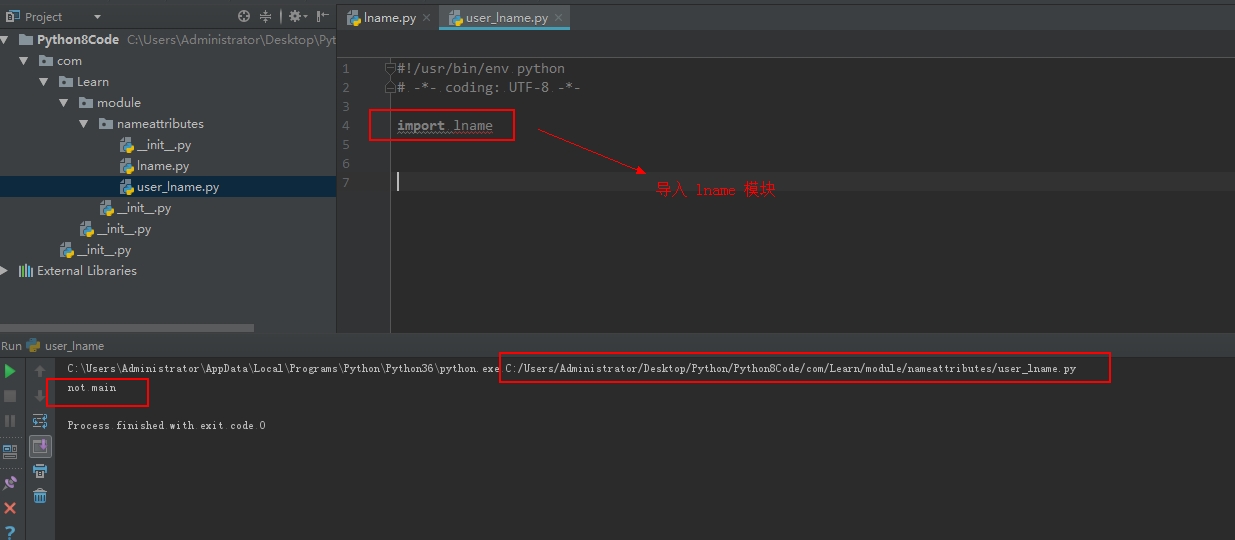
Task: Close the user_lname.py editor tab
Action: click(558, 18)
